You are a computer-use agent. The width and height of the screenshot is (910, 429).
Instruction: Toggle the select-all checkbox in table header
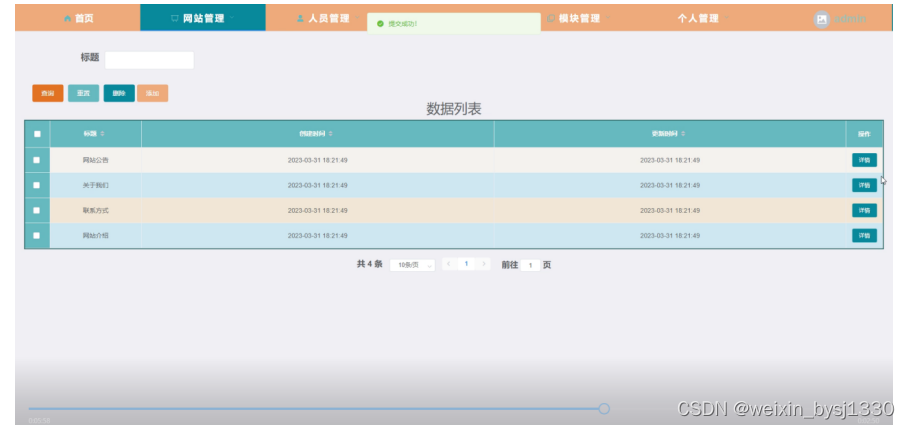pos(37,134)
